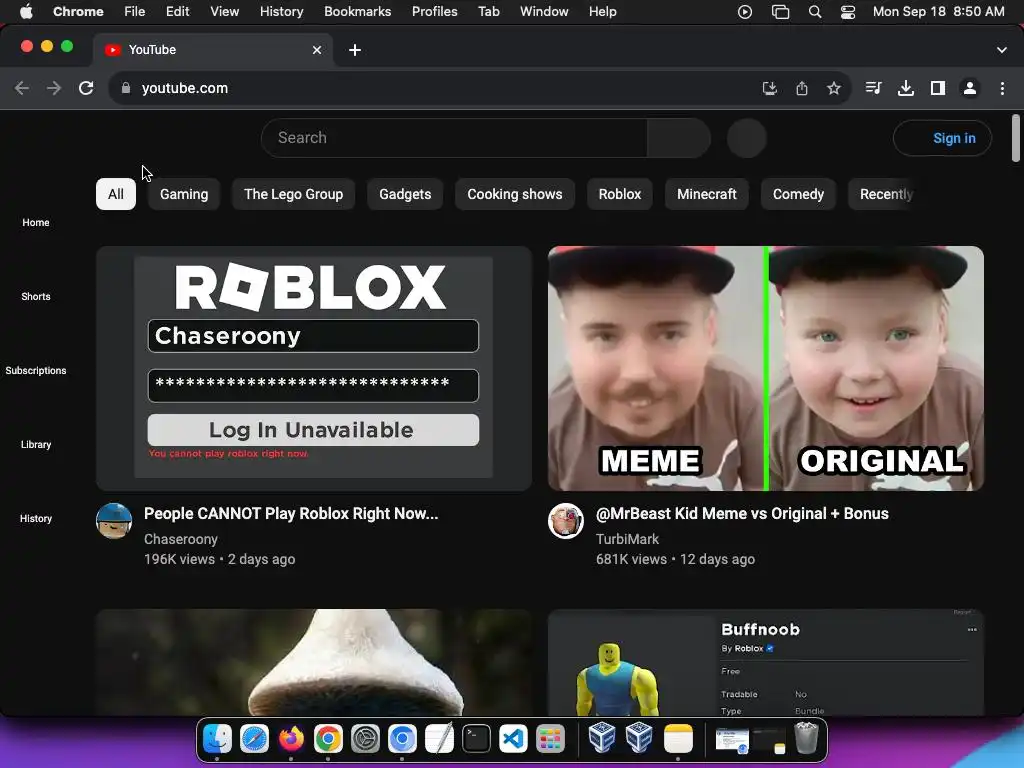Click the browser forward arrow
1024x768 pixels.
[54, 88]
